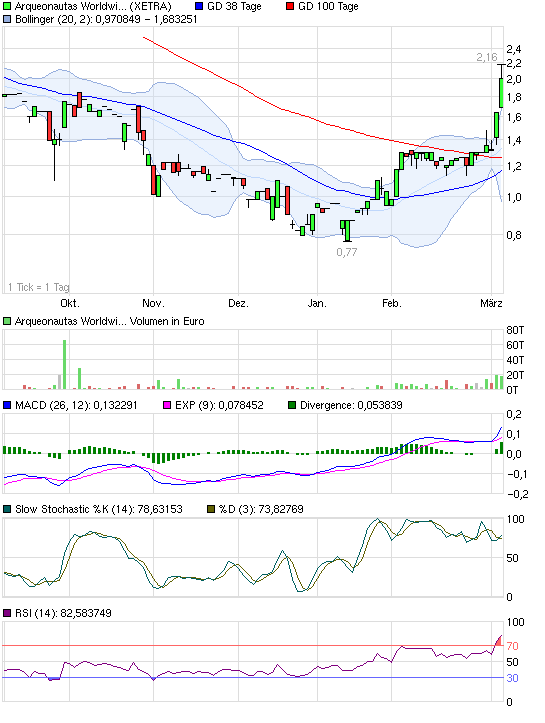Click the 80T volume axis label
The height and width of the screenshot is (723, 545).
(x=515, y=330)
